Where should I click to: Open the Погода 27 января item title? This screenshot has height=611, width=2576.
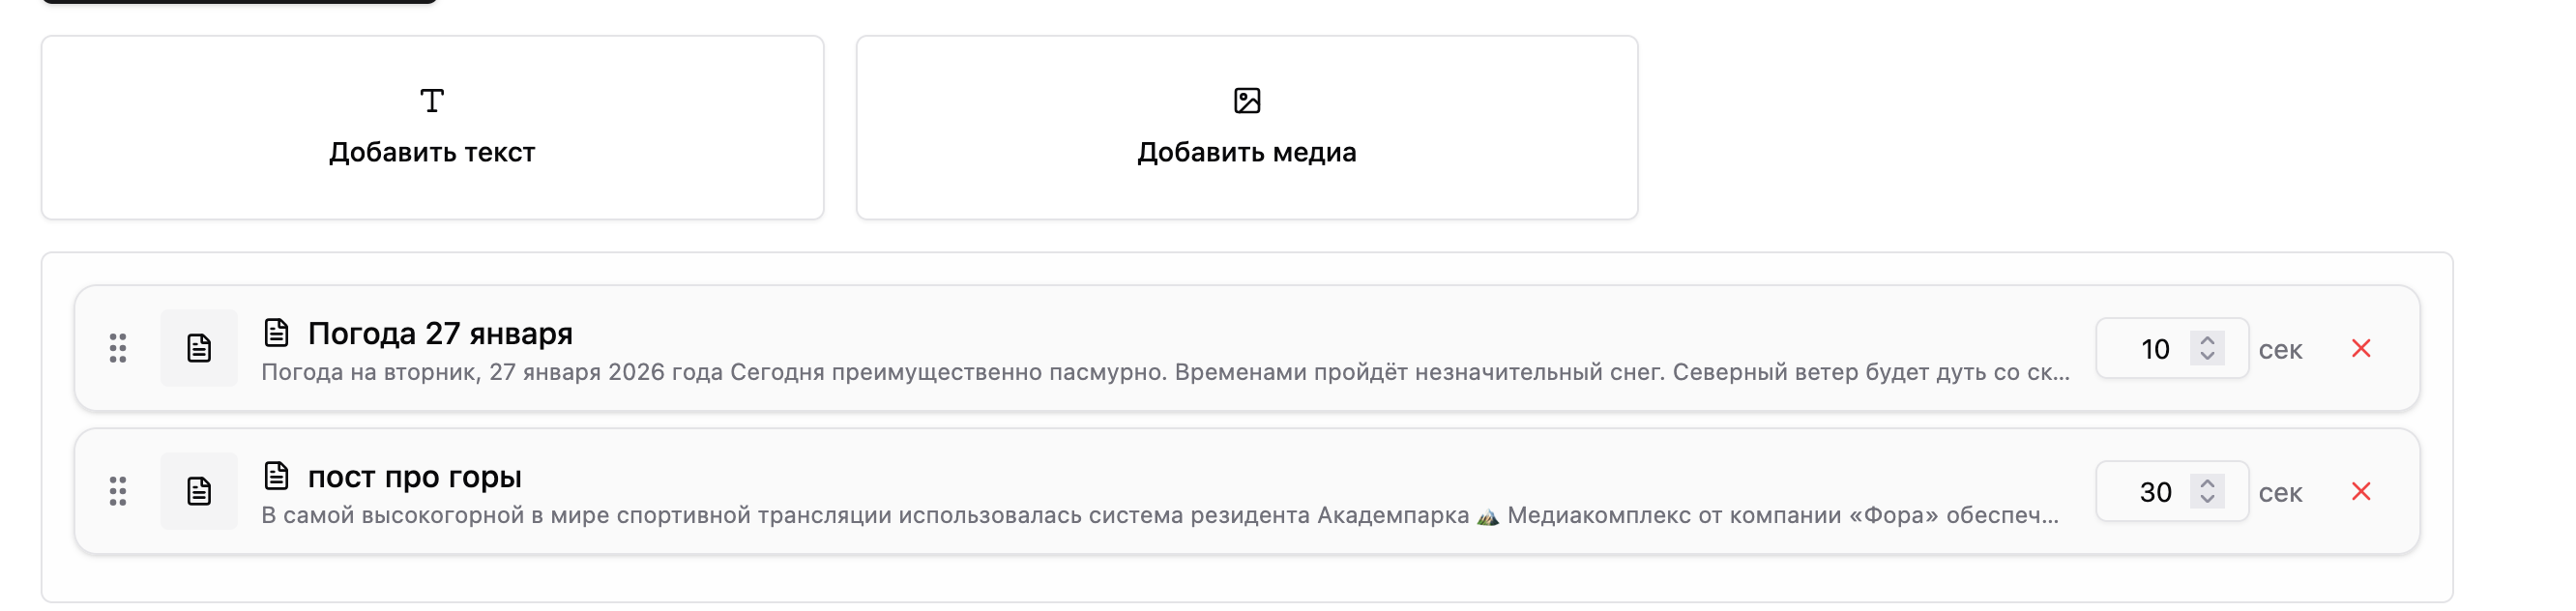click(440, 333)
